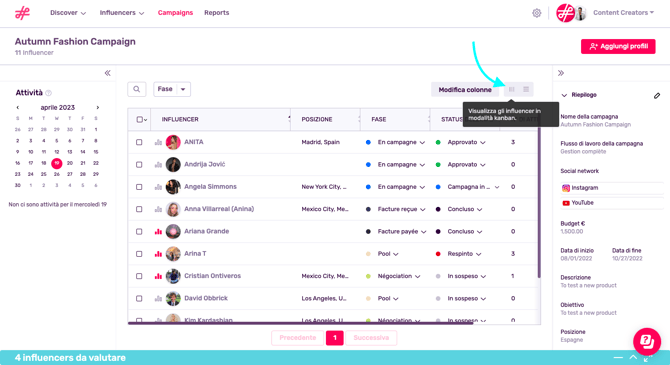Go to next month in calendar
The width and height of the screenshot is (670, 365).
click(x=97, y=108)
